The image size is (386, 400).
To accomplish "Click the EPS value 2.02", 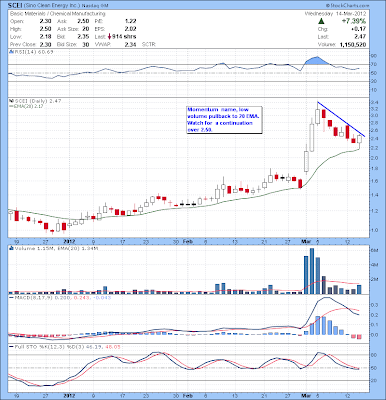I will (x=130, y=29).
